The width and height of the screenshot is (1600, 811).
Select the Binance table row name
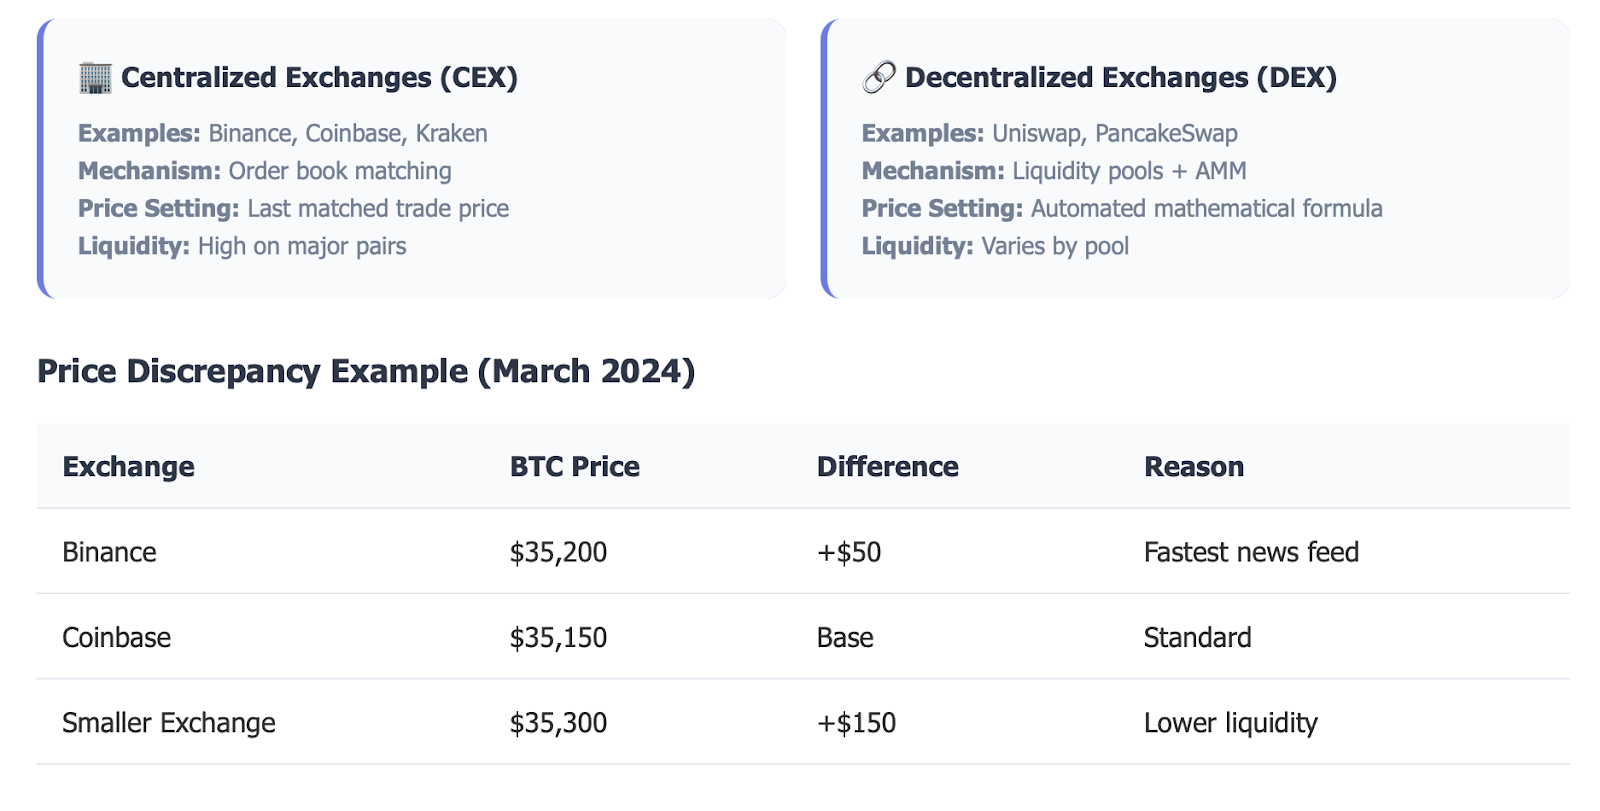[109, 552]
